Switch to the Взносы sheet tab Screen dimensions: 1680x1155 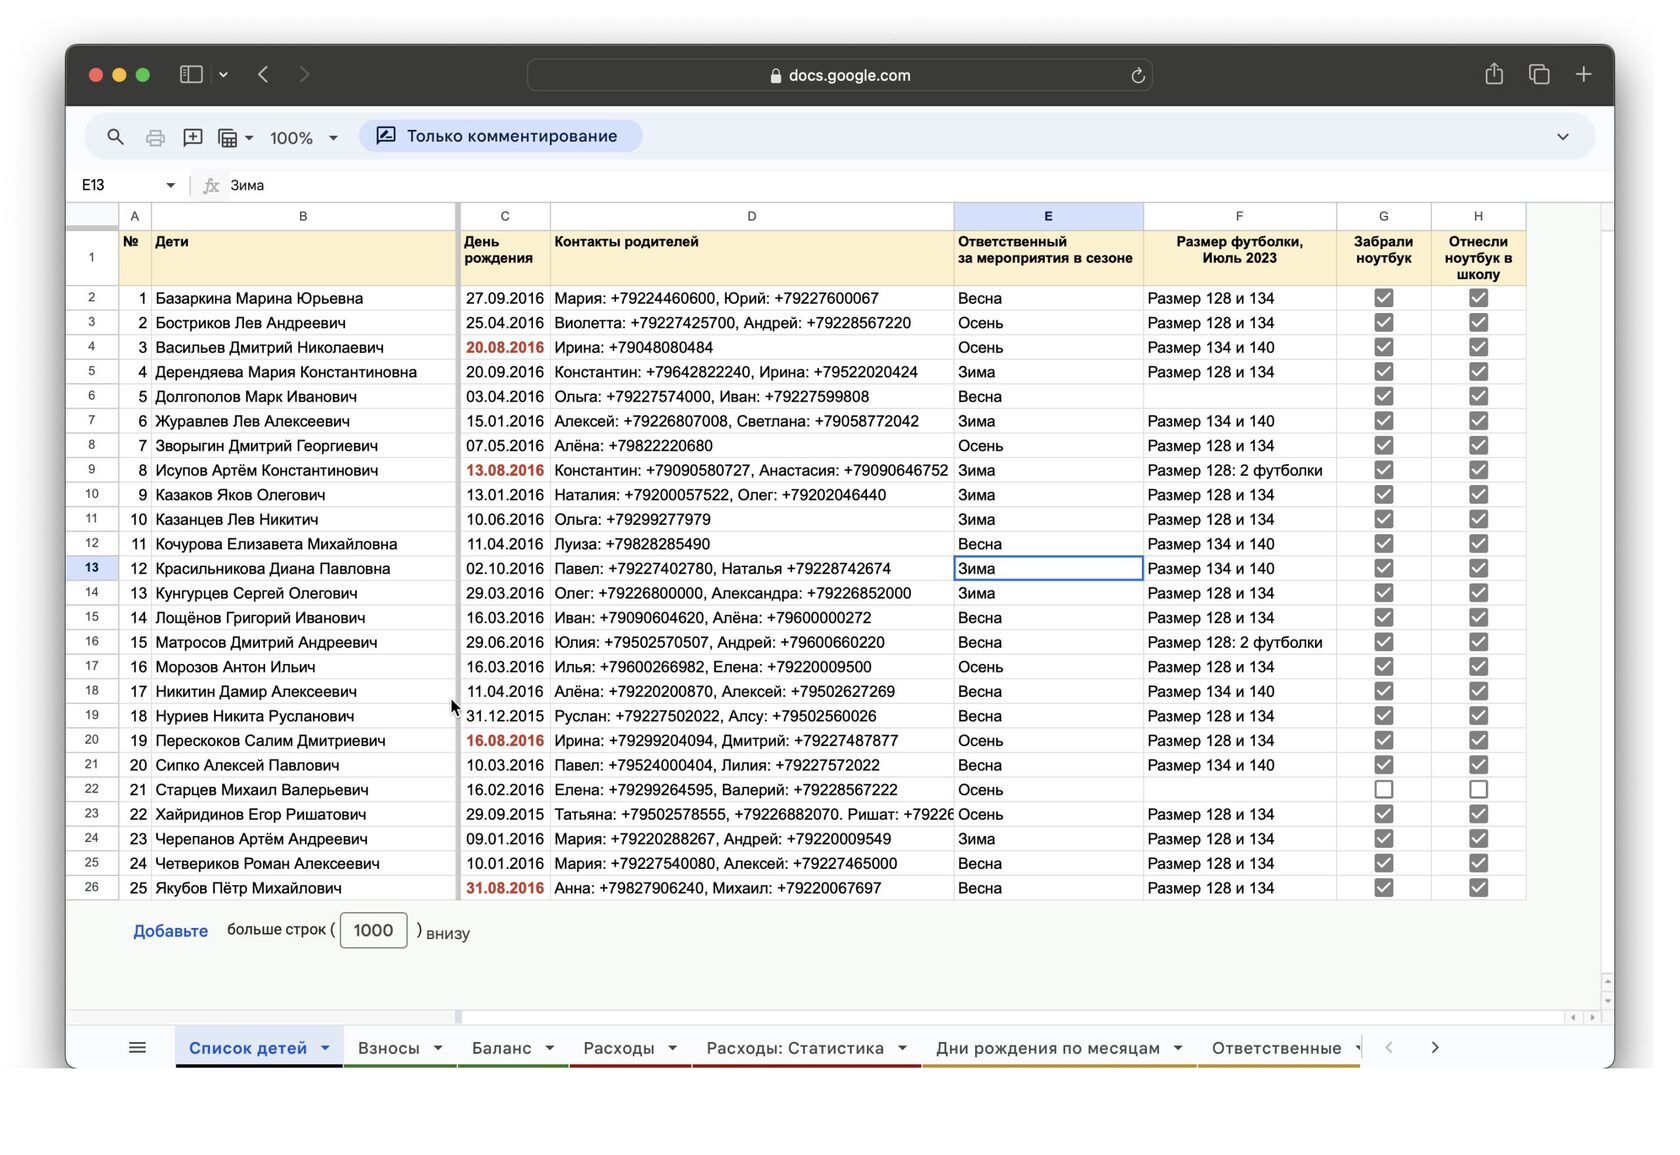pos(388,1047)
